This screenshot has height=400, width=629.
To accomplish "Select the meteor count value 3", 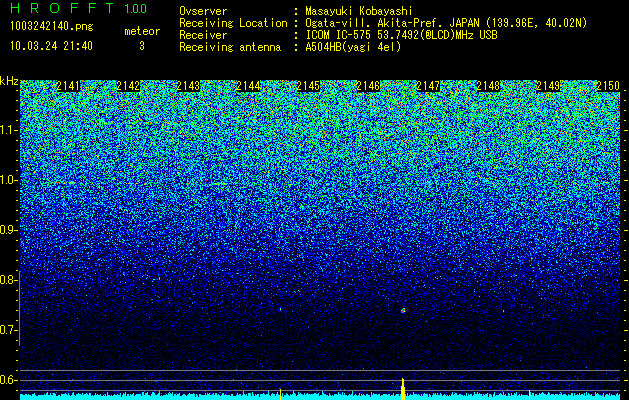I will 142,46.
